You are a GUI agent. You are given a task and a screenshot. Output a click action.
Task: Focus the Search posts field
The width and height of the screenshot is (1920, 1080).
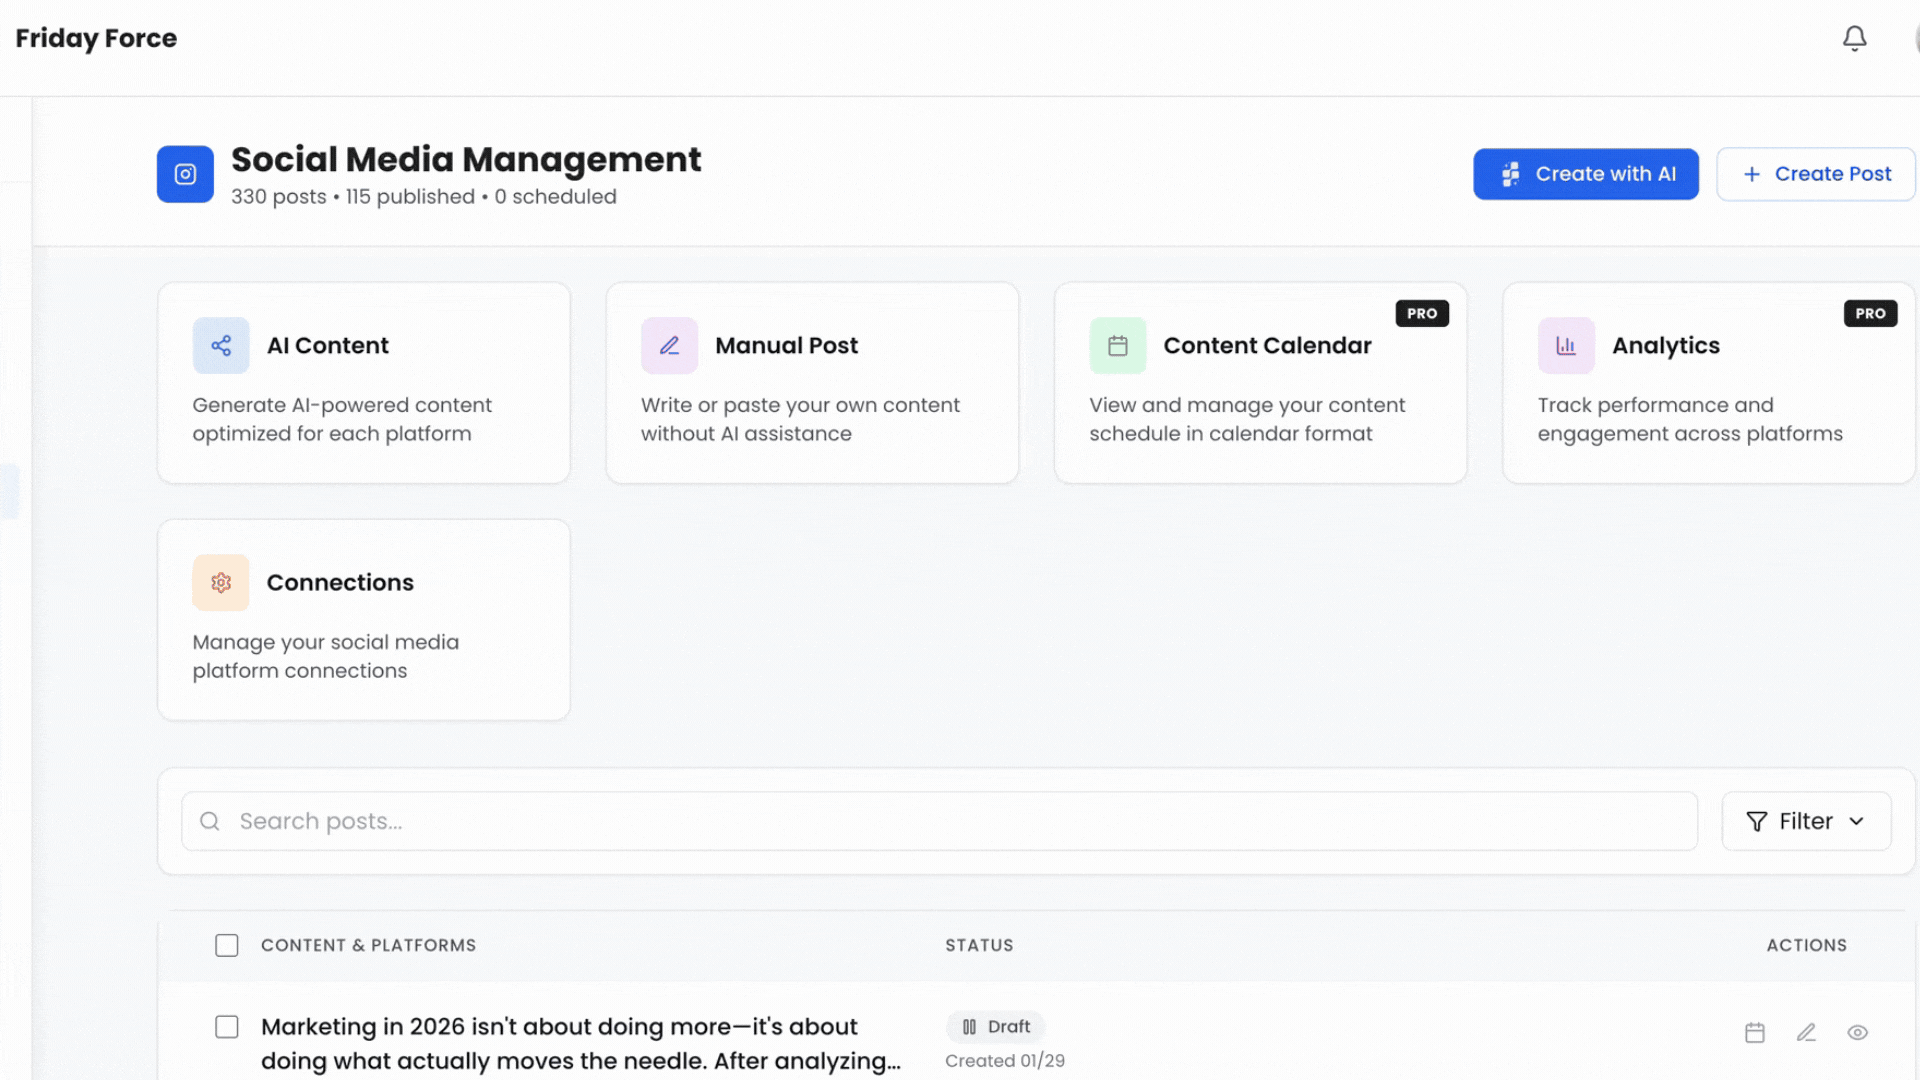click(x=940, y=821)
